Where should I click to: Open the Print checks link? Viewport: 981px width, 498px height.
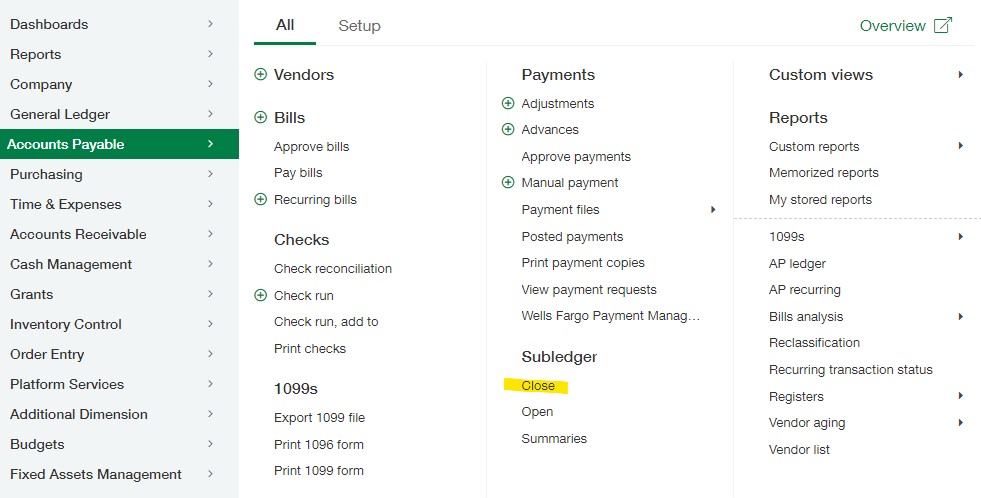click(310, 348)
